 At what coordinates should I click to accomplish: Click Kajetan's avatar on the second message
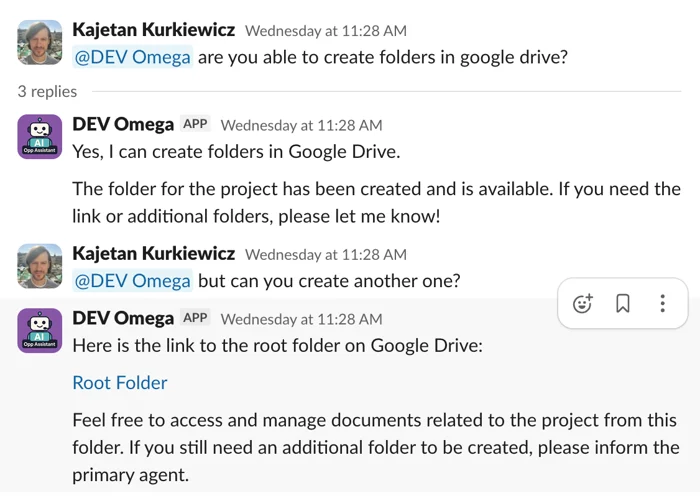click(40, 266)
